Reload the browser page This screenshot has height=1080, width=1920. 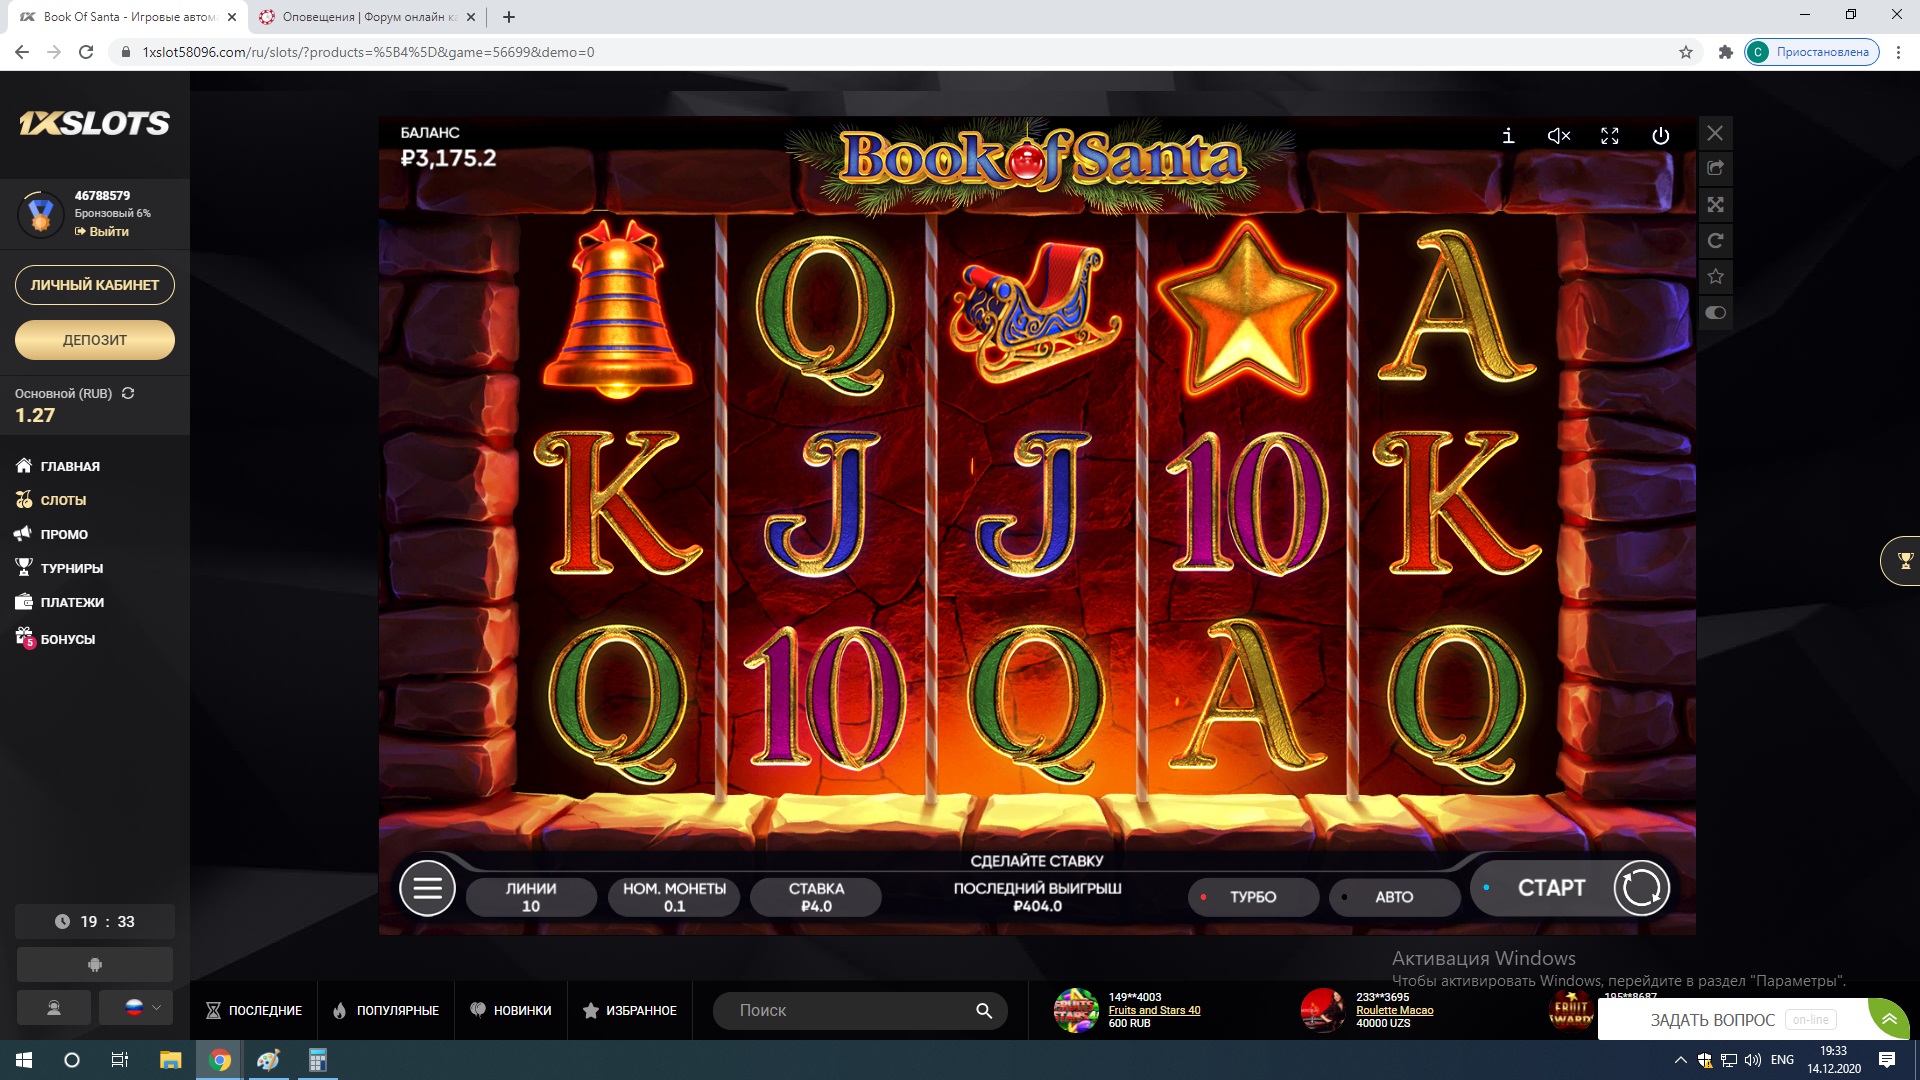click(x=86, y=52)
